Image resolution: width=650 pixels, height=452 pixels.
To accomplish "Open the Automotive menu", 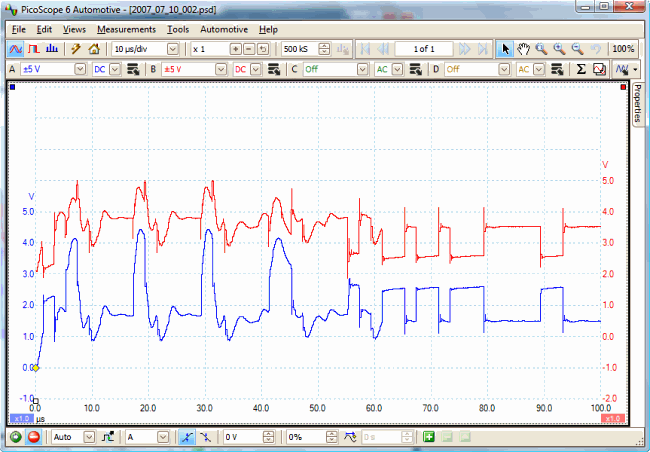I will [x=224, y=29].
